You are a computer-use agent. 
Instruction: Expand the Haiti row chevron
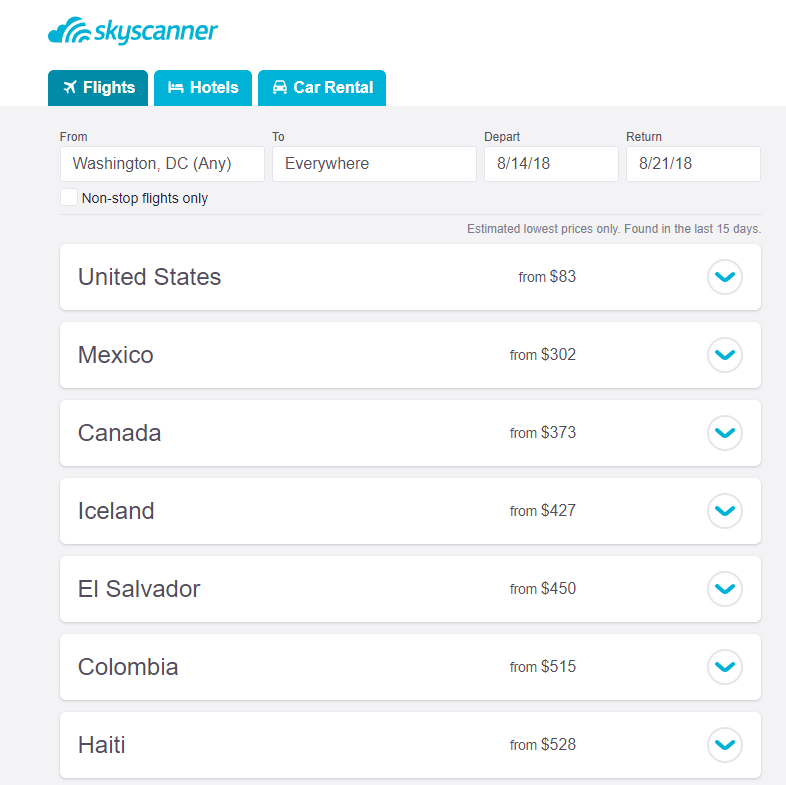(x=725, y=745)
